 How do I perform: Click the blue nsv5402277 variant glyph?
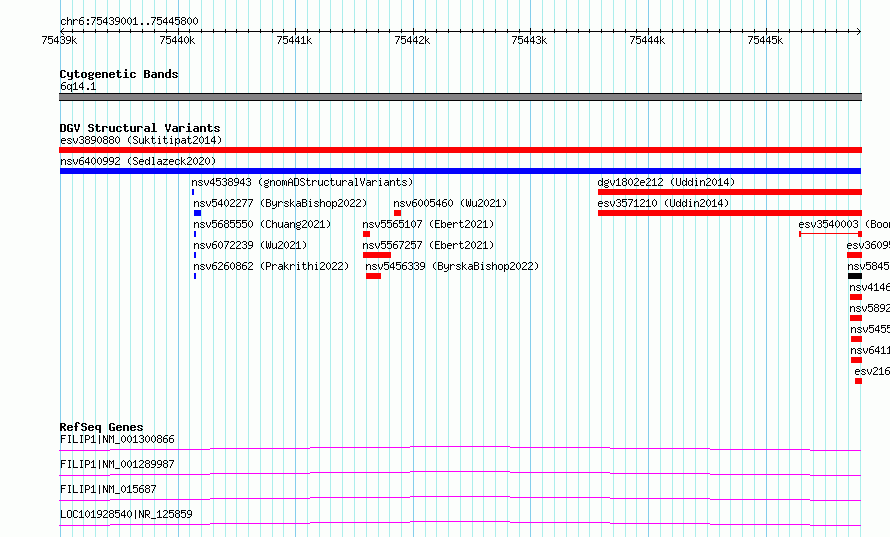coord(198,213)
